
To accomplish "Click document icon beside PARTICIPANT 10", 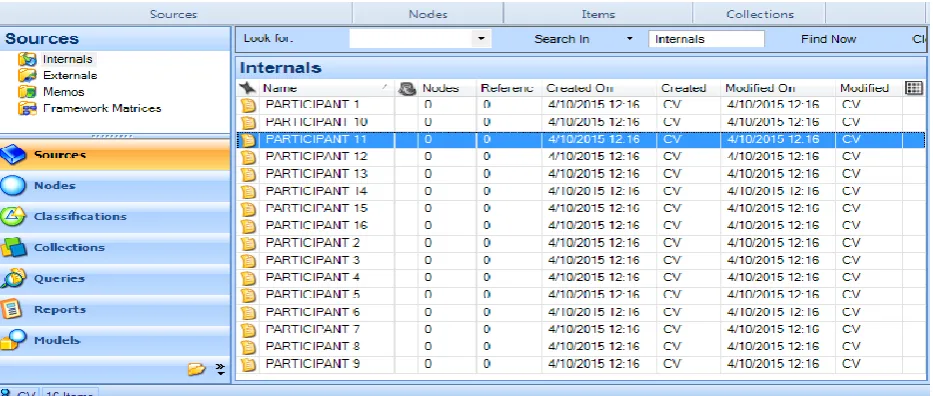I will coord(248,122).
